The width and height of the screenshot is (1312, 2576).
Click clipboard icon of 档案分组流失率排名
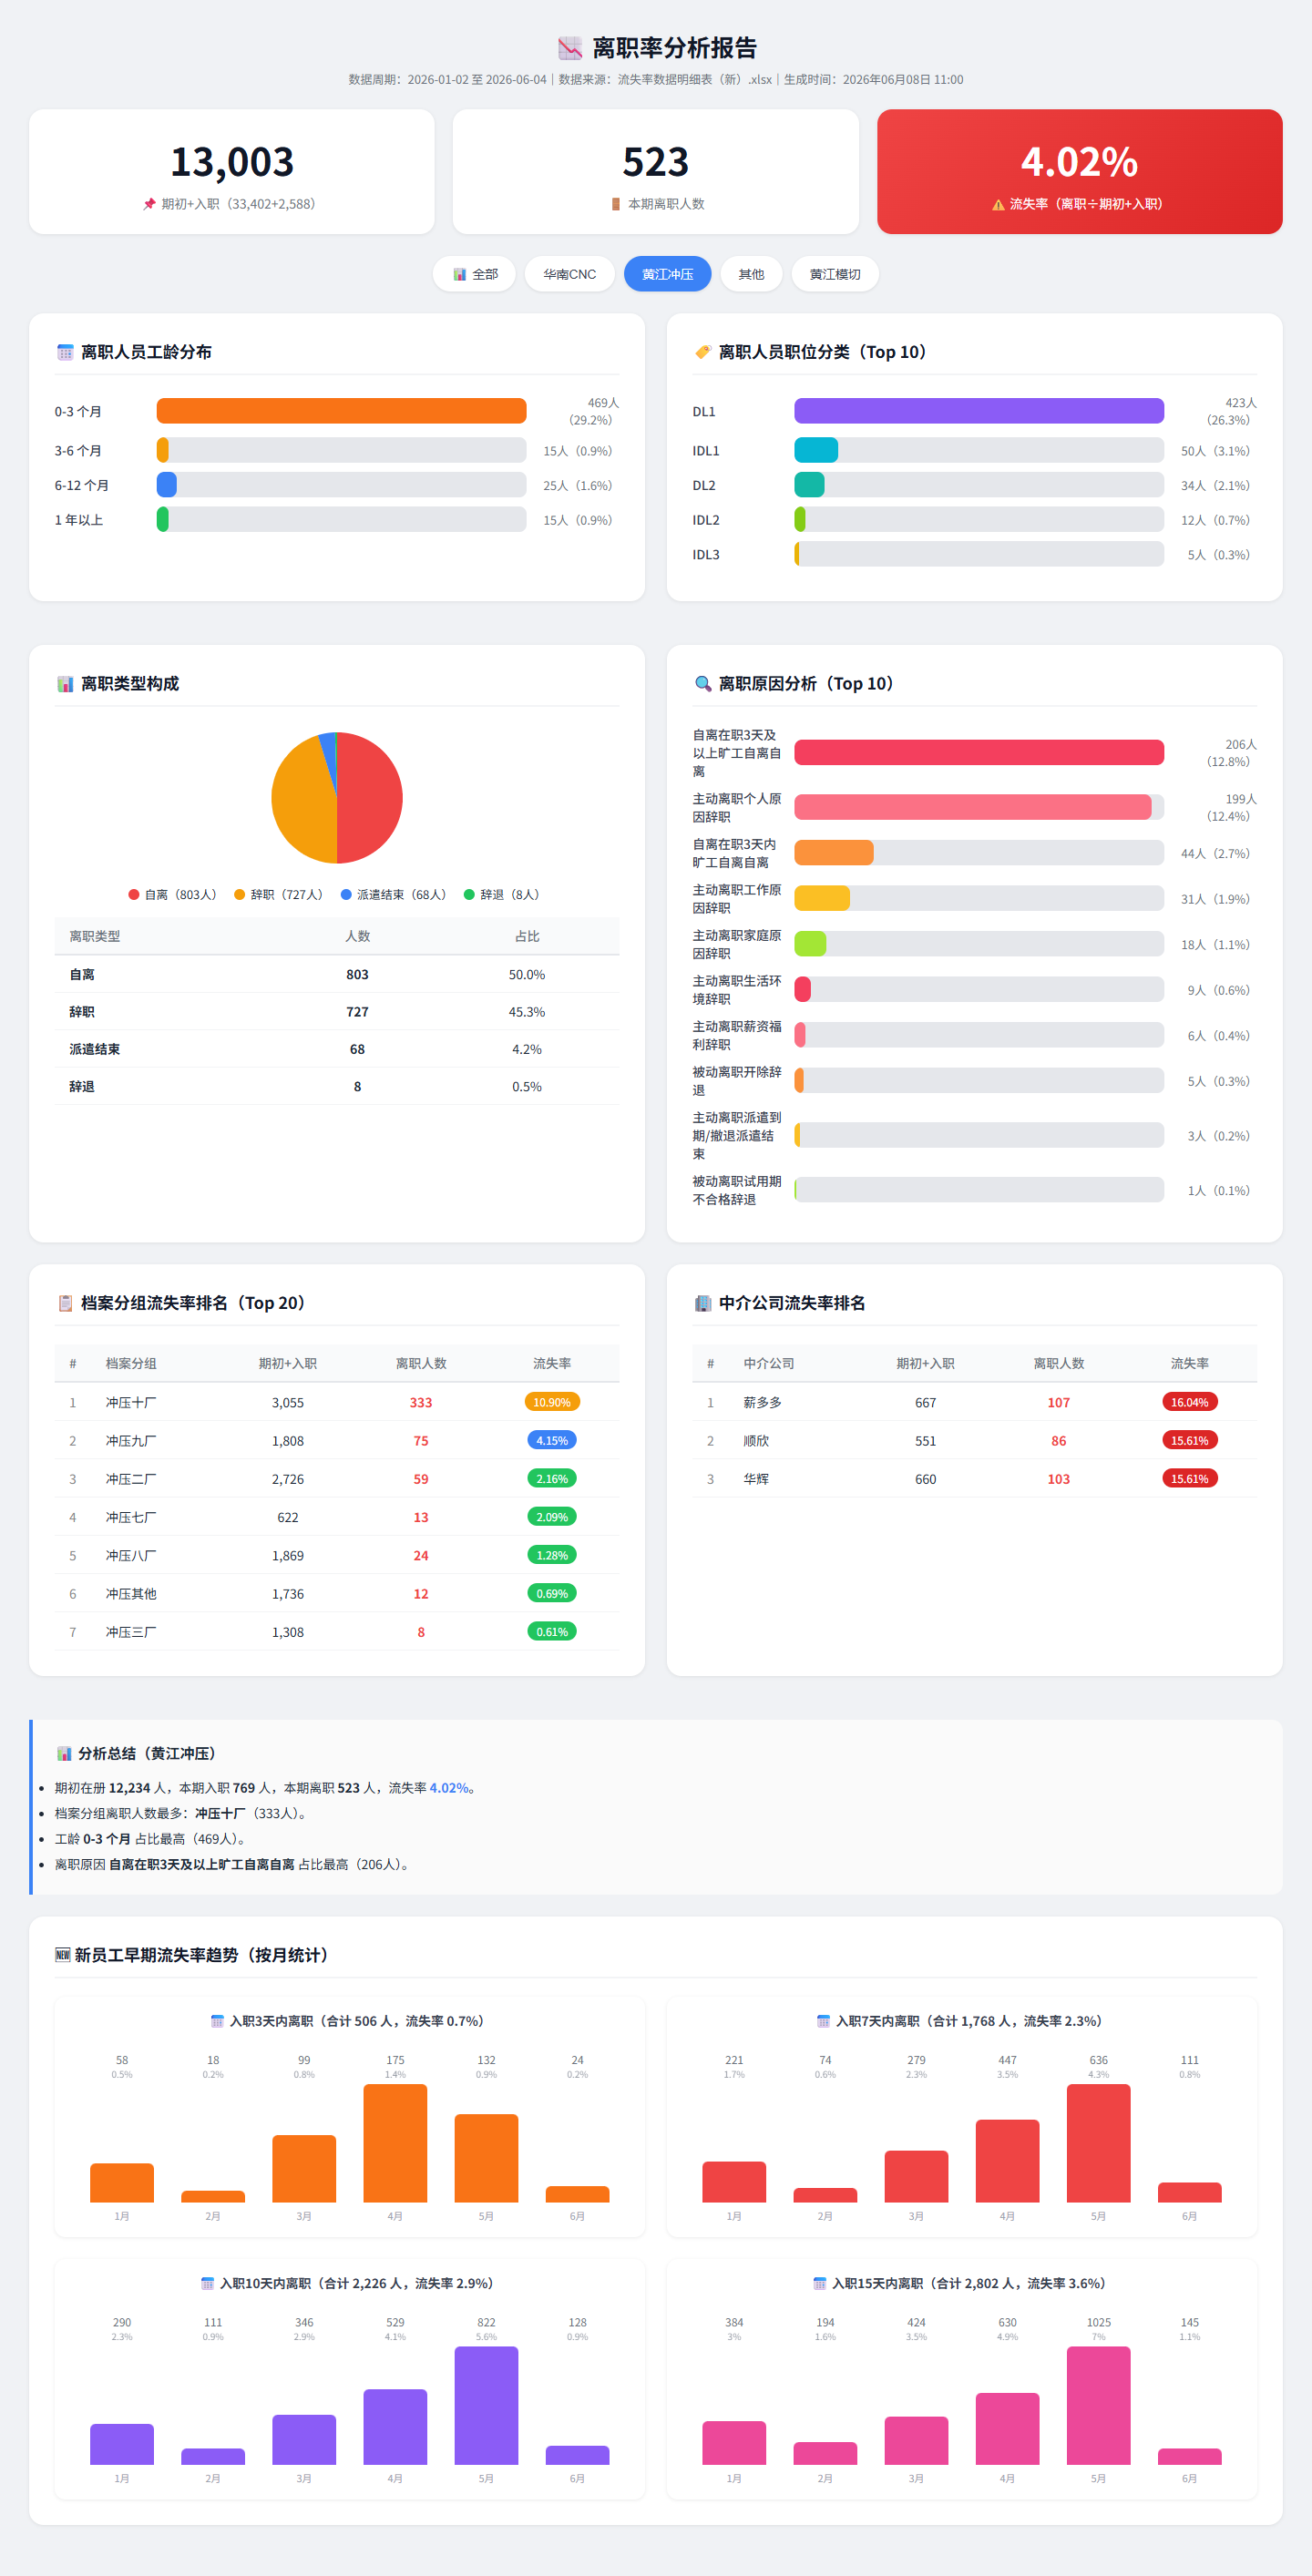coord(65,1303)
